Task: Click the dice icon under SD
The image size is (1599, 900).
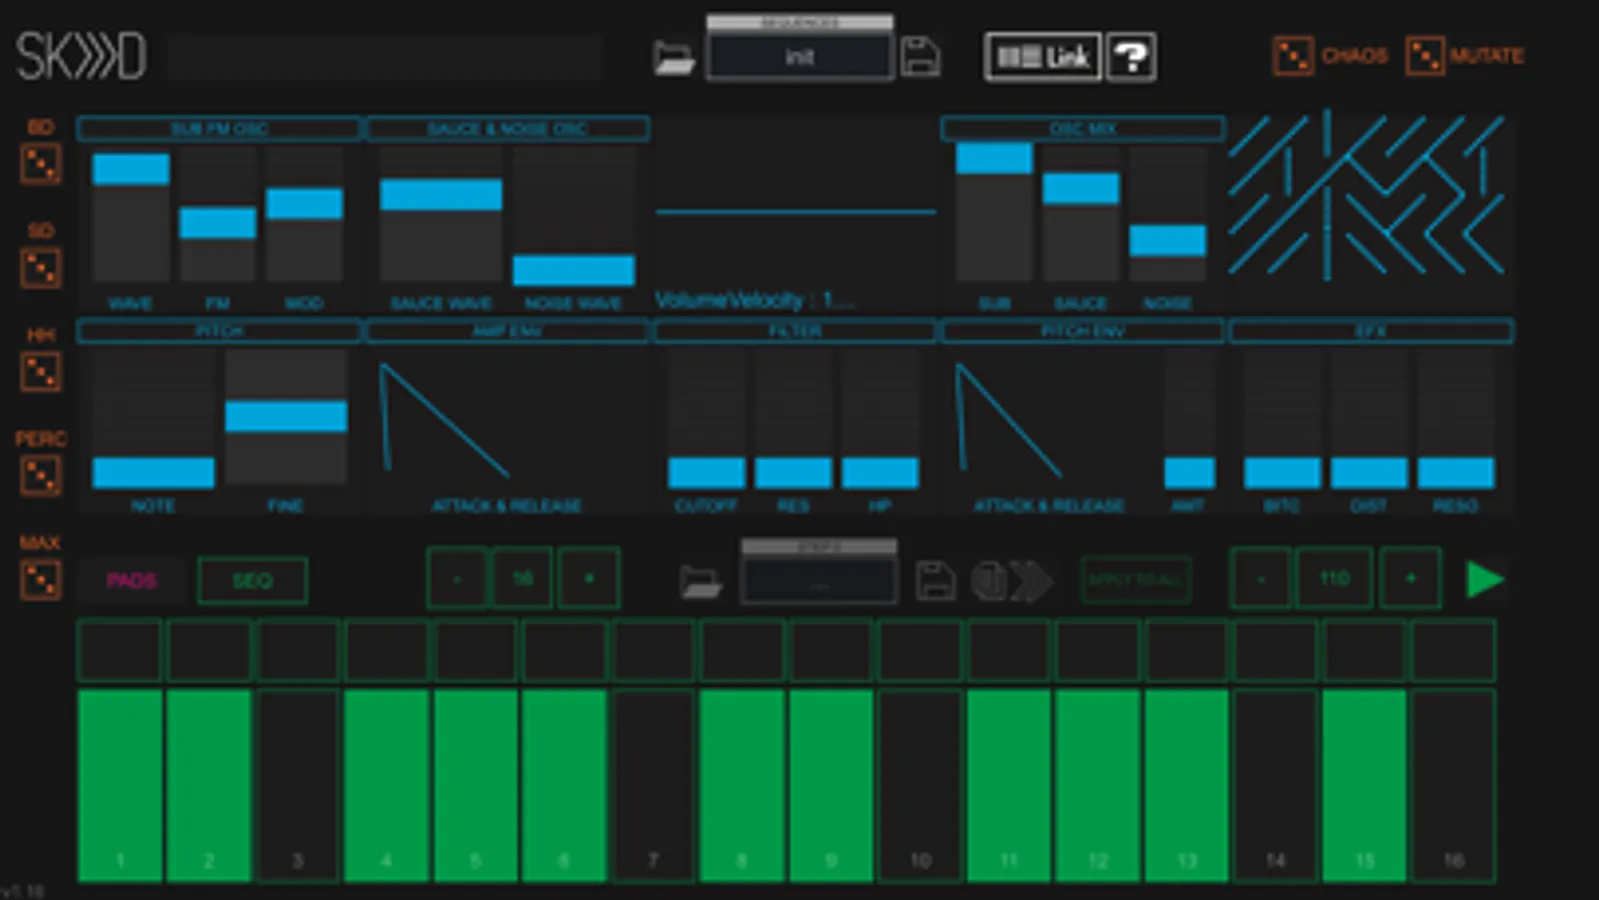Action: click(40, 268)
